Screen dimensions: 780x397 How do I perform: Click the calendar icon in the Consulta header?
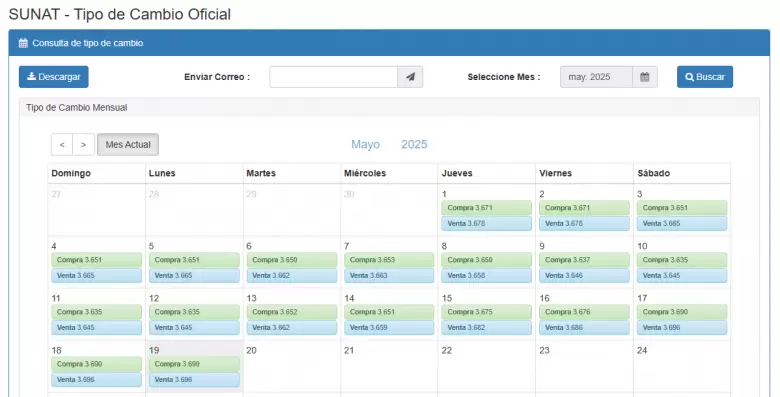(x=23, y=43)
